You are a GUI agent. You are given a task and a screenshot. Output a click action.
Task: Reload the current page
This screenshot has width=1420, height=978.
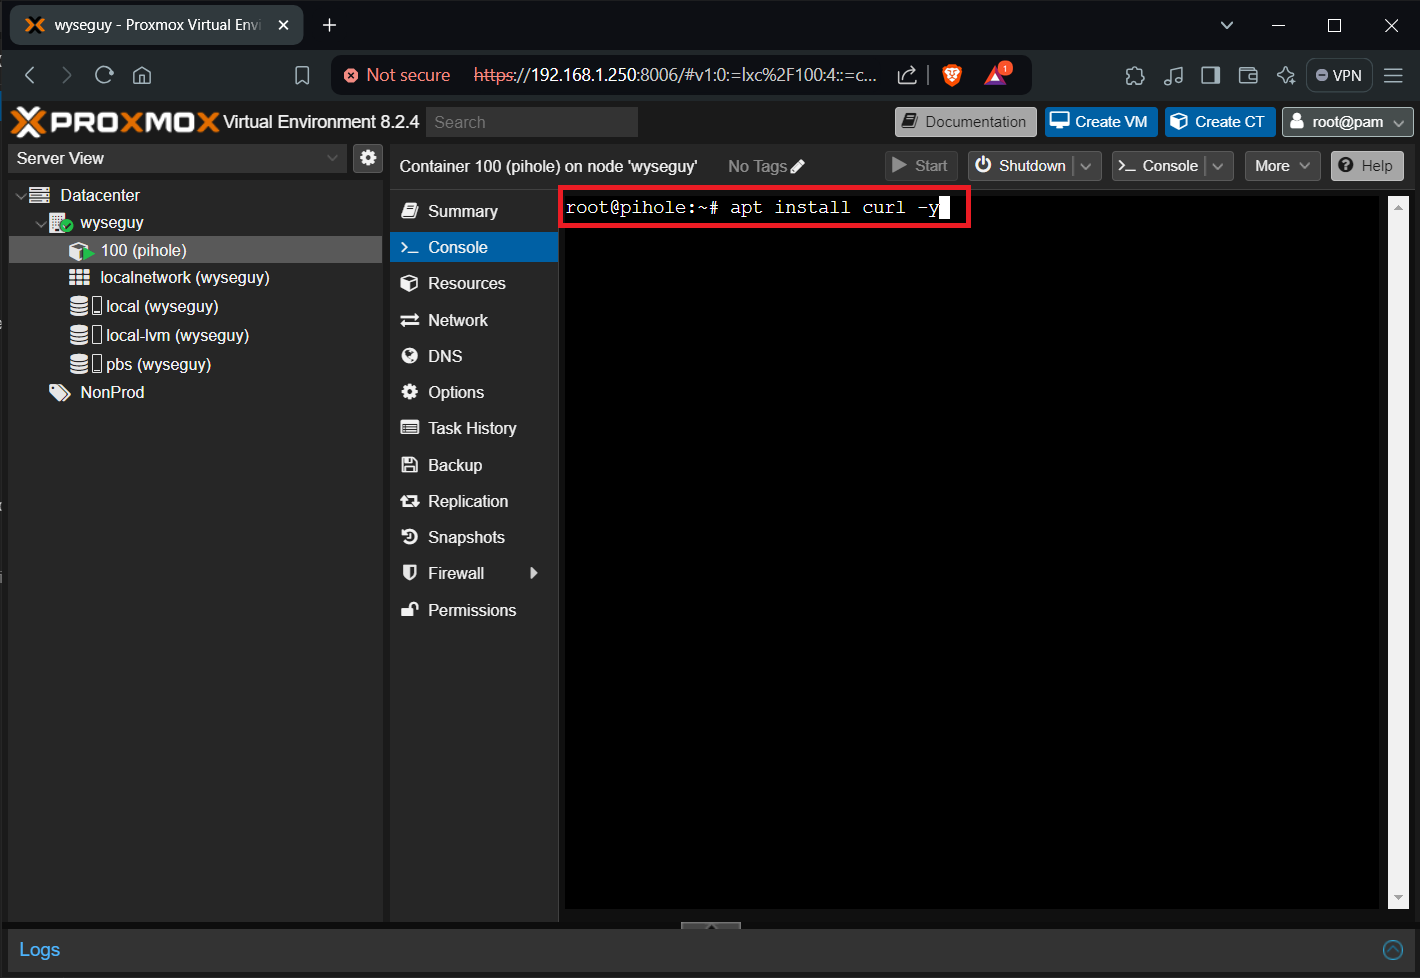104,75
